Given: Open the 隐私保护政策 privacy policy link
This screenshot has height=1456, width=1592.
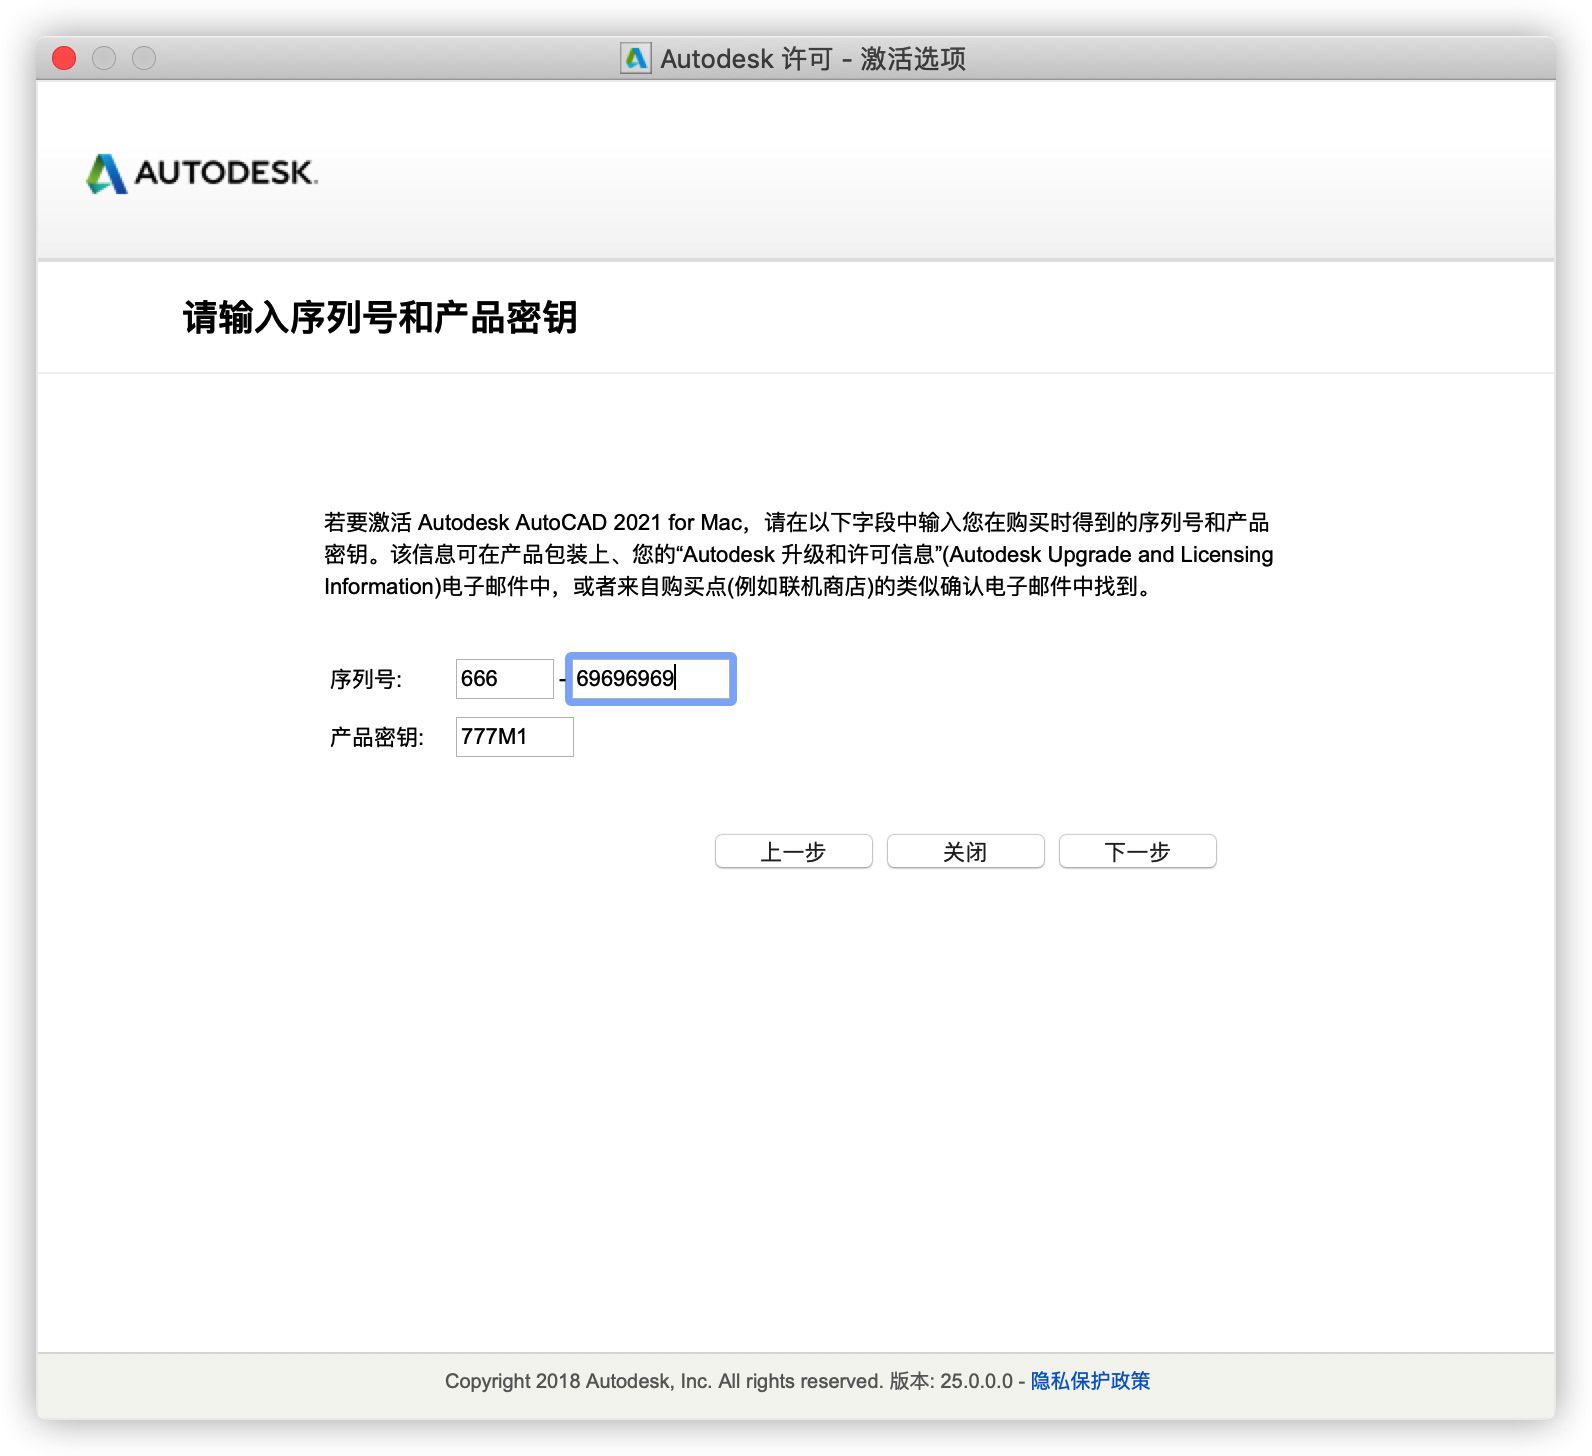Looking at the screenshot, I should coord(1090,1380).
